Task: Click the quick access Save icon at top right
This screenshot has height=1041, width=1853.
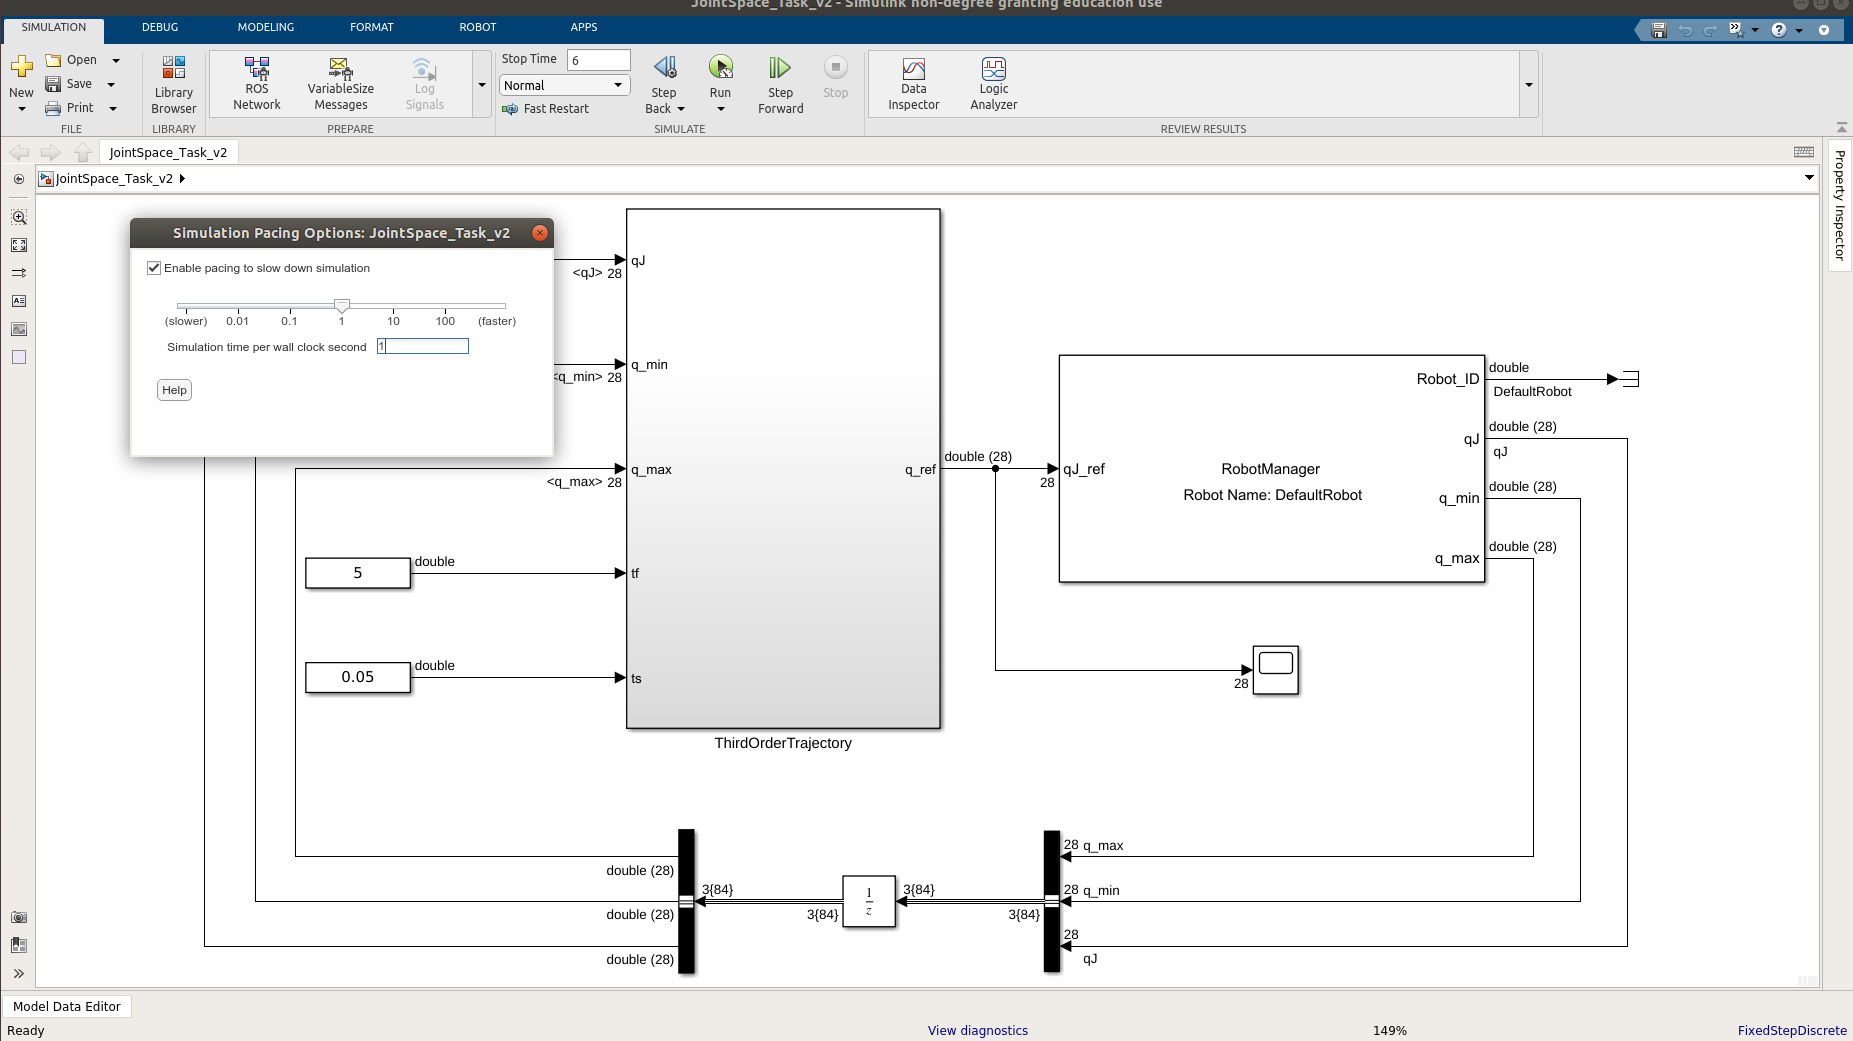Action: tap(1659, 30)
